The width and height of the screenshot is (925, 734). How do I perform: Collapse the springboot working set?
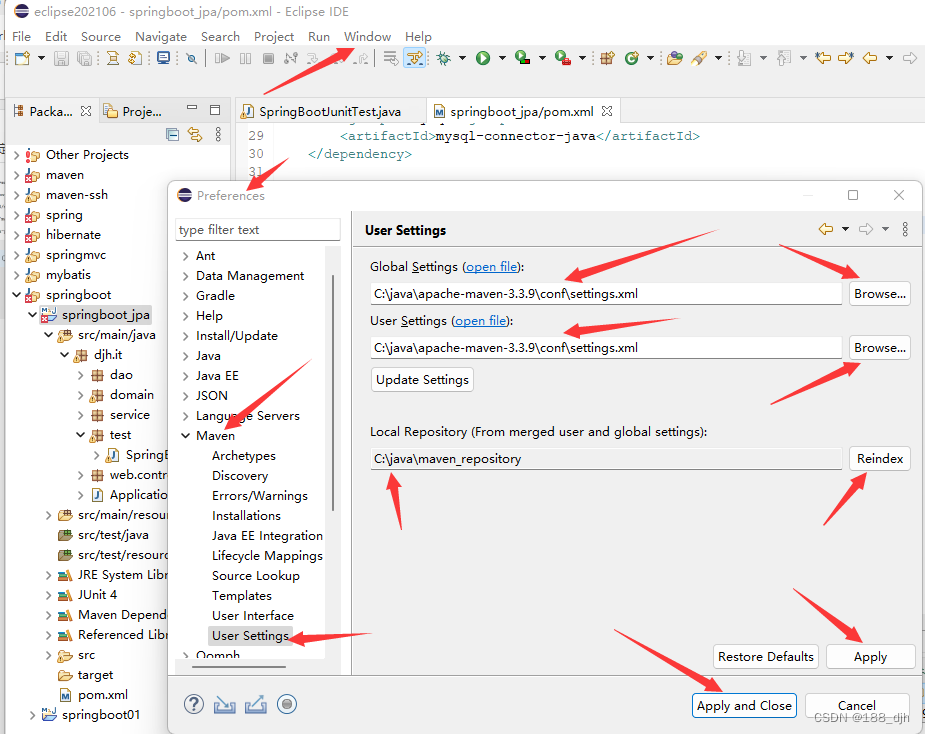(17, 294)
